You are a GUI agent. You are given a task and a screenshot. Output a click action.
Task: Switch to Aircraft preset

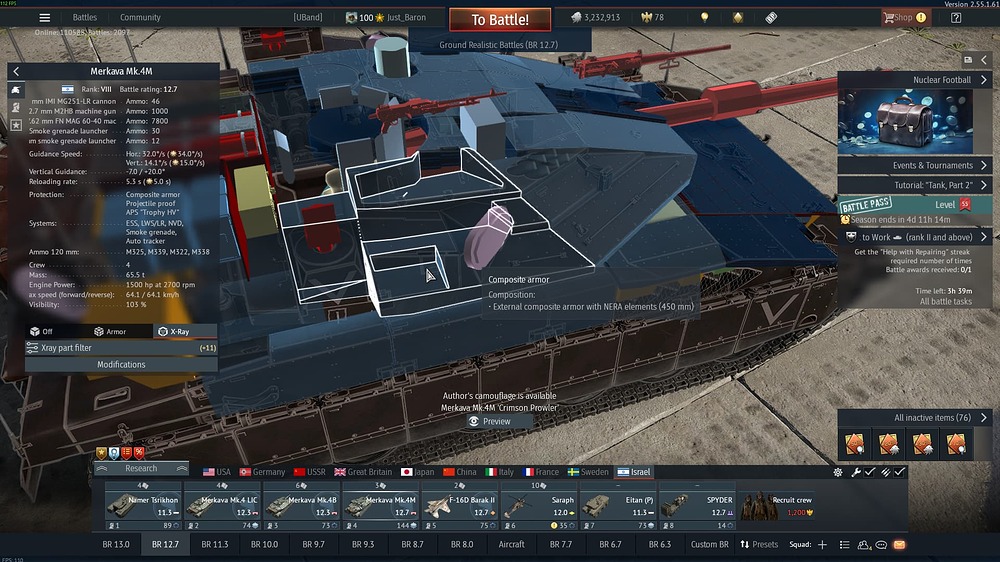pyautogui.click(x=511, y=544)
